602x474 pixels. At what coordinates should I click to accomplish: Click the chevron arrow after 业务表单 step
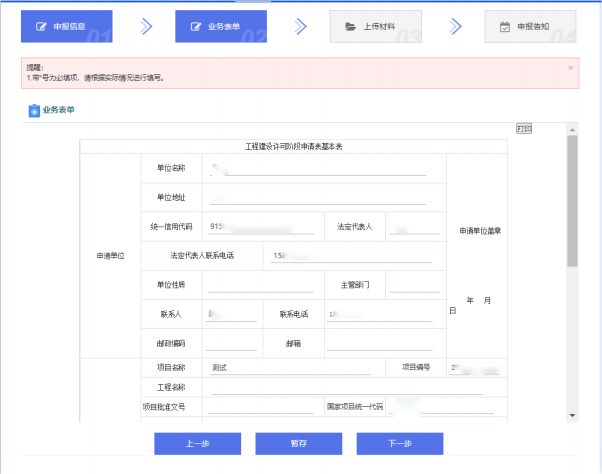[301, 26]
